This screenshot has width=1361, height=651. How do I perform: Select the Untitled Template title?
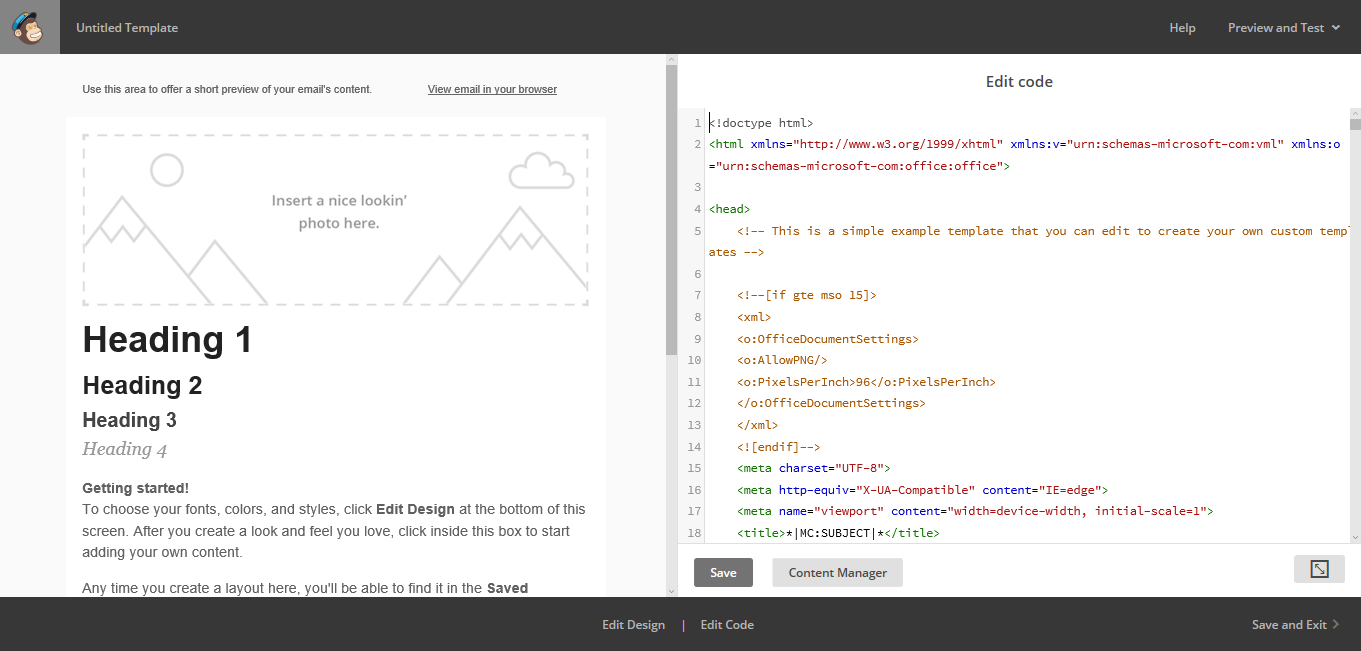127,28
